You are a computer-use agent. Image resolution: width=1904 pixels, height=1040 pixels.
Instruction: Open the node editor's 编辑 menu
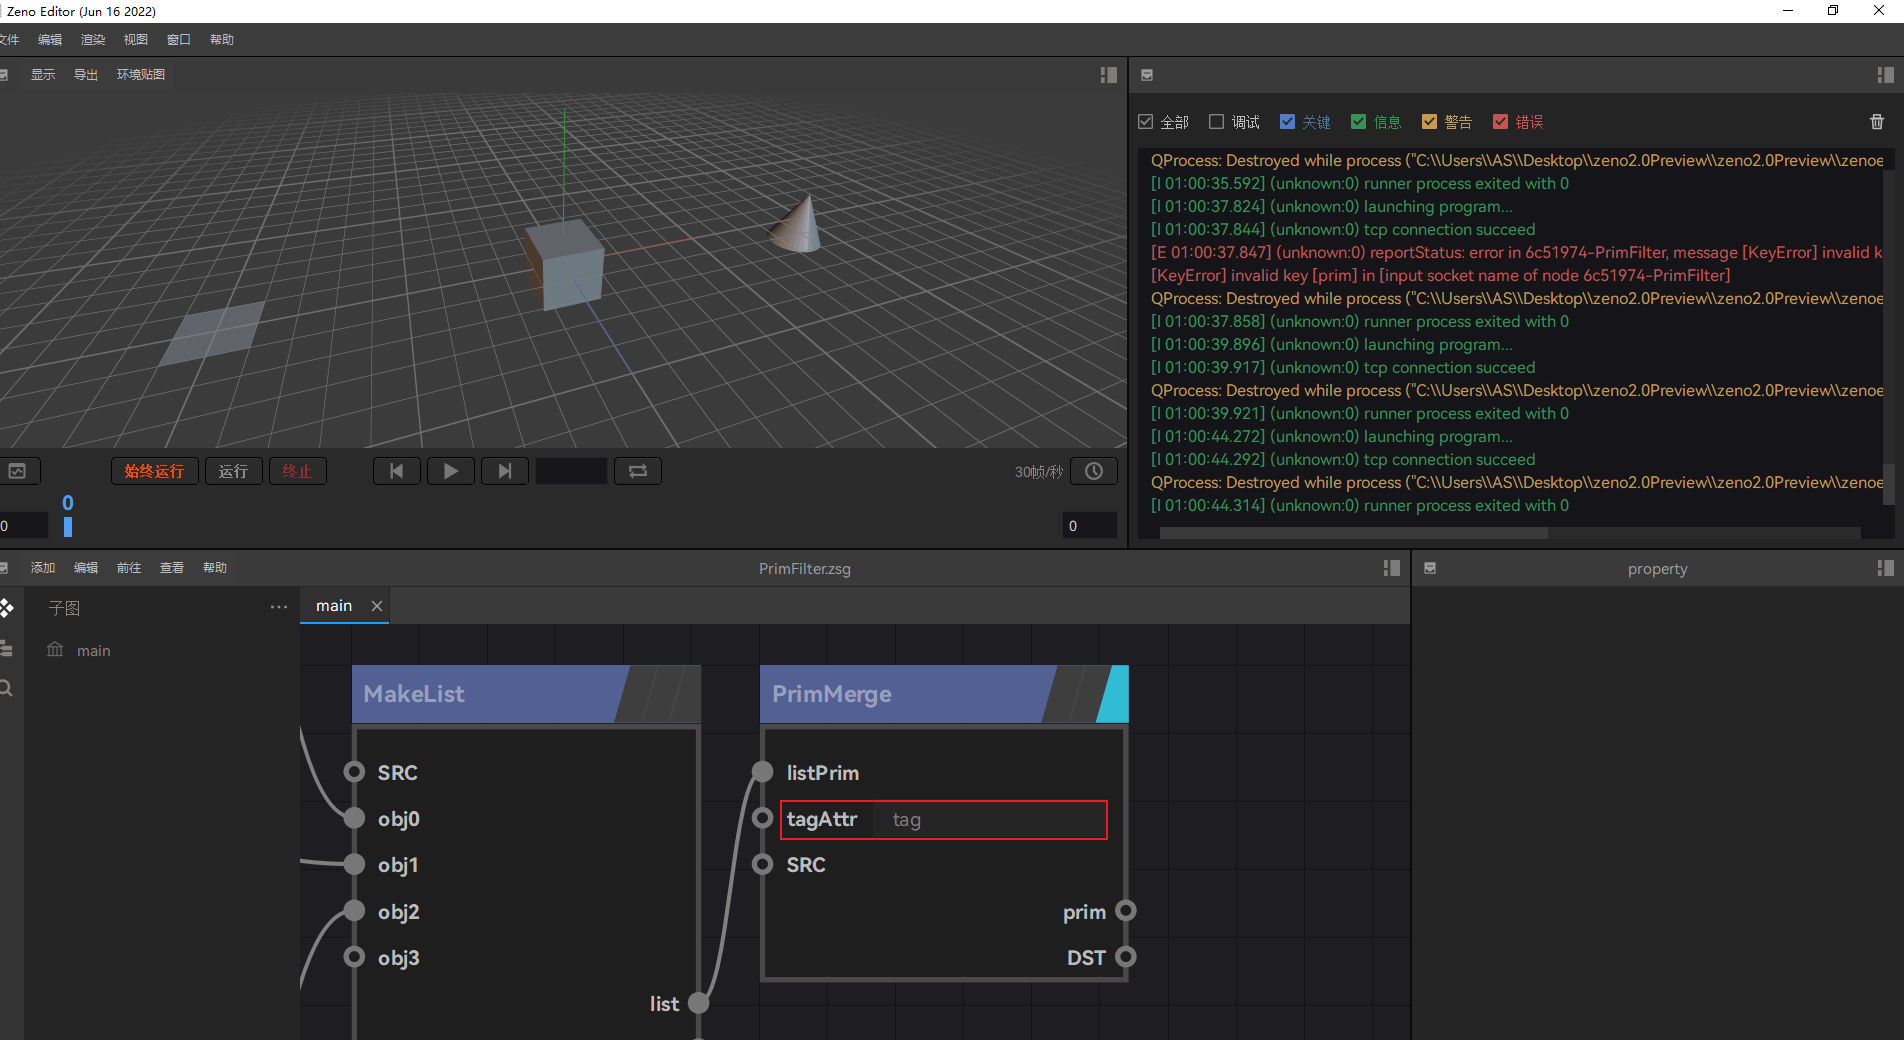(x=86, y=568)
